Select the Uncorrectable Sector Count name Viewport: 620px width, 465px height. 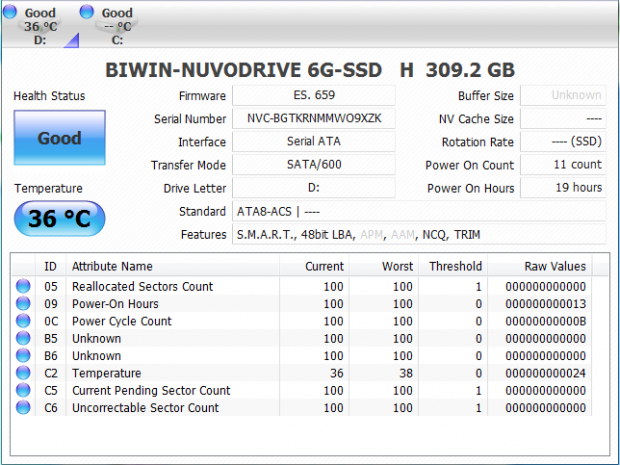(x=145, y=408)
